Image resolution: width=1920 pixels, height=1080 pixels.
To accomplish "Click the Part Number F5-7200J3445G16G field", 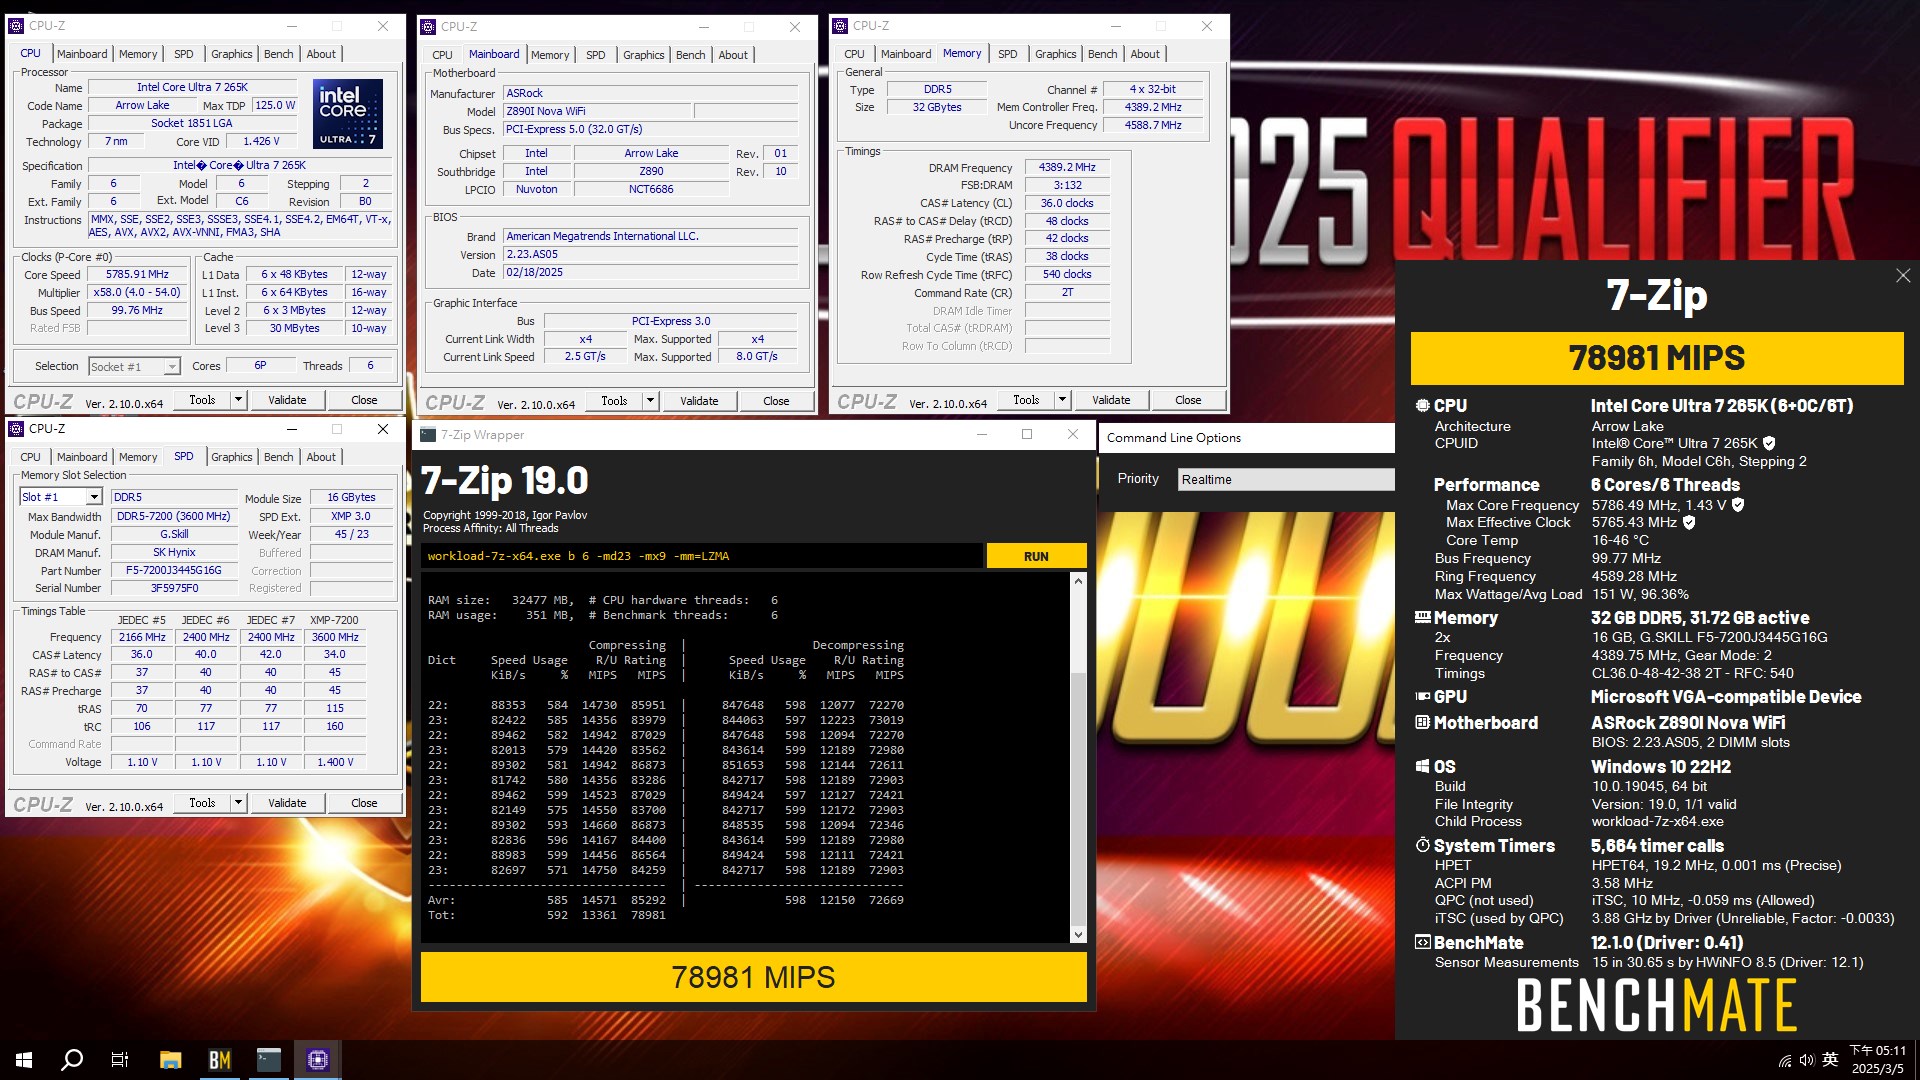I will coord(173,571).
